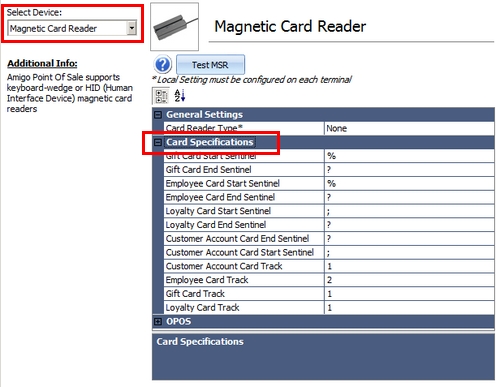Select the Gift Card Track label
Image resolution: width=500 pixels, height=387 pixels.
195,294
